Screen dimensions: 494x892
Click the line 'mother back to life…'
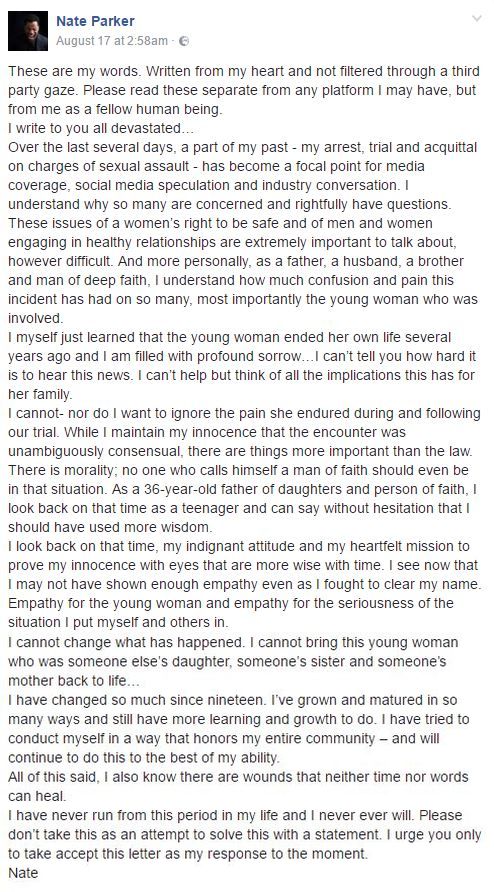coord(73,680)
